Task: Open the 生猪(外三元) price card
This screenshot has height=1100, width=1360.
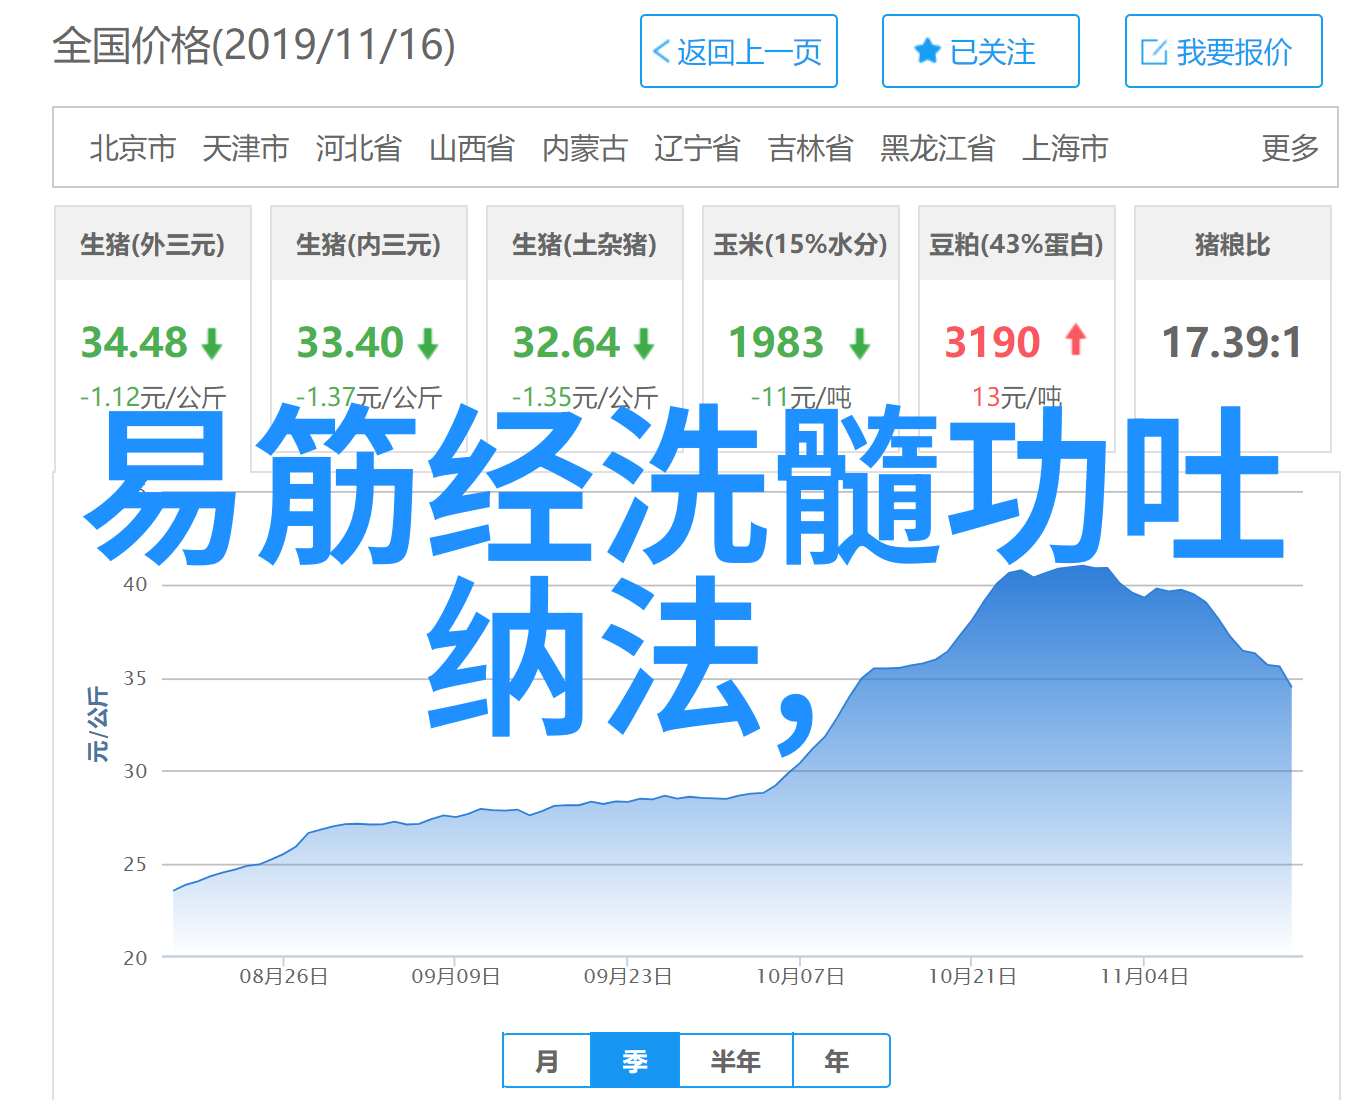Action: [x=153, y=244]
